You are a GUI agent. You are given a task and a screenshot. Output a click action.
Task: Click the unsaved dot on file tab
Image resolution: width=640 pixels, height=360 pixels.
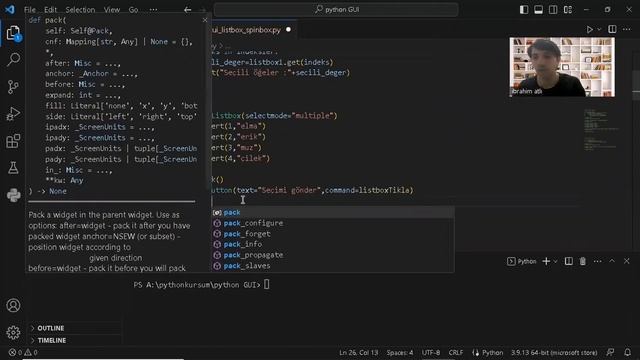288,30
